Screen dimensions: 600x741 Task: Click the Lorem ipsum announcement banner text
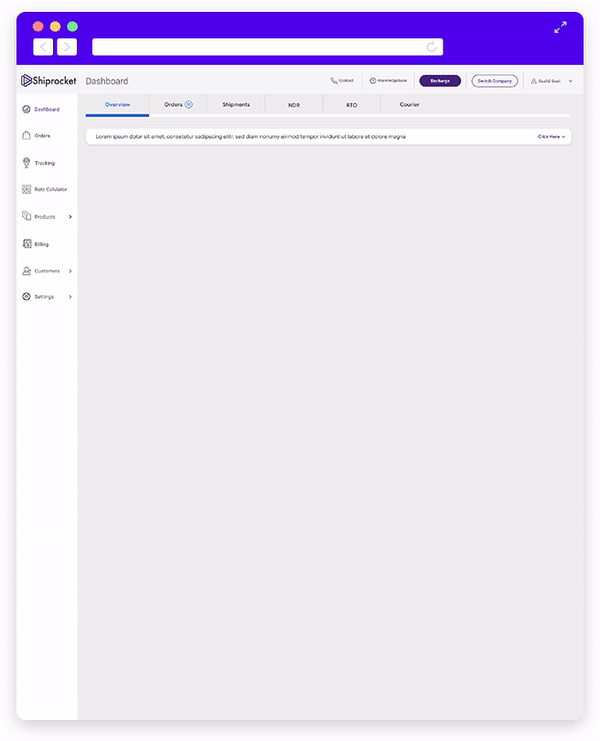[x=250, y=137]
